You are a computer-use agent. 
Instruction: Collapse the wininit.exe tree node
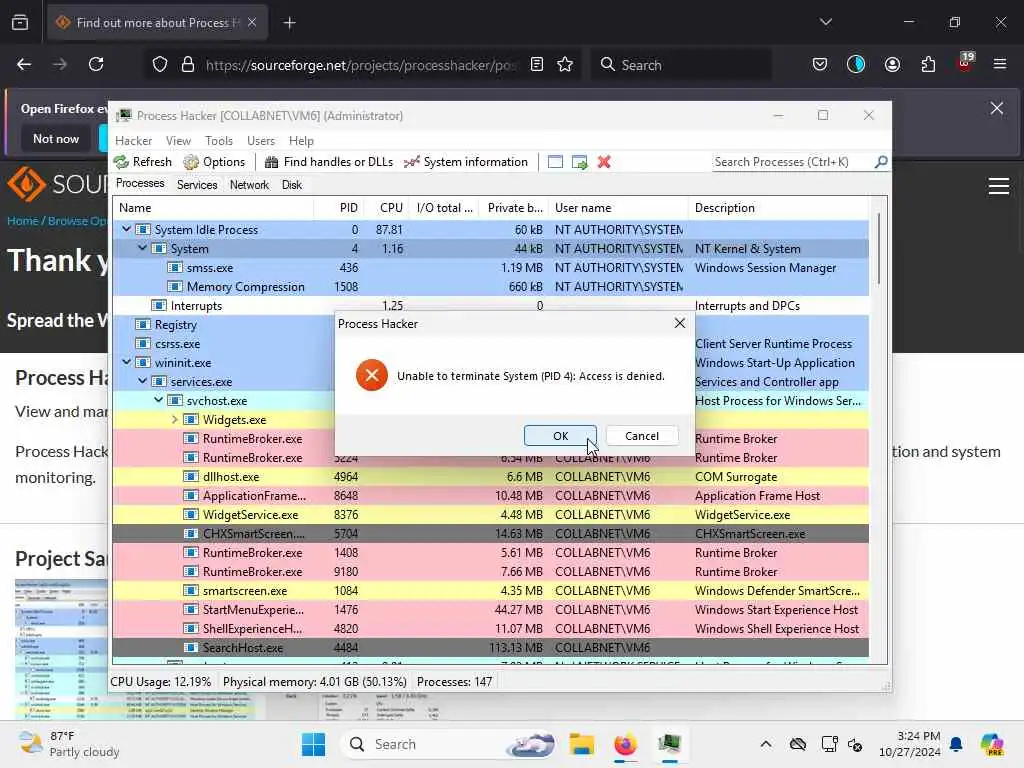126,362
